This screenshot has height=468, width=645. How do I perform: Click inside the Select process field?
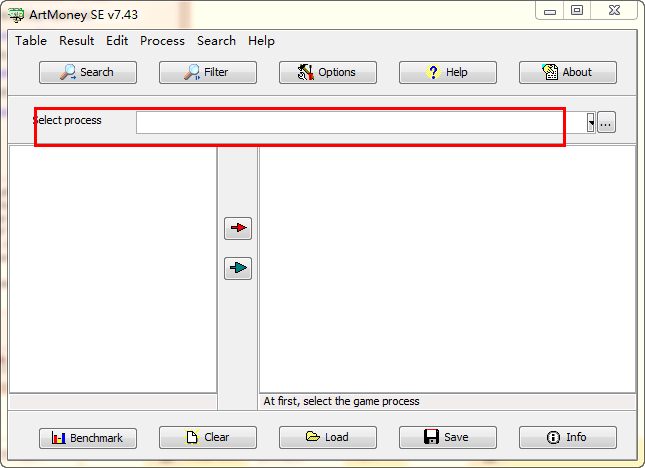[x=361, y=123]
